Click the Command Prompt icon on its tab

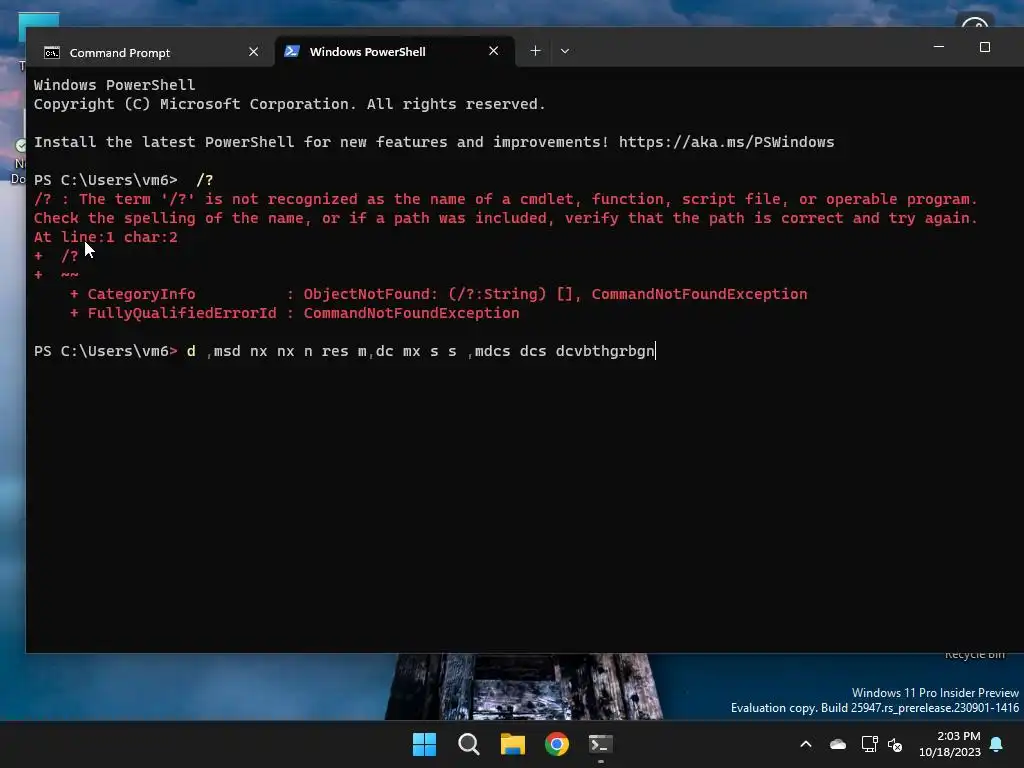(x=52, y=53)
